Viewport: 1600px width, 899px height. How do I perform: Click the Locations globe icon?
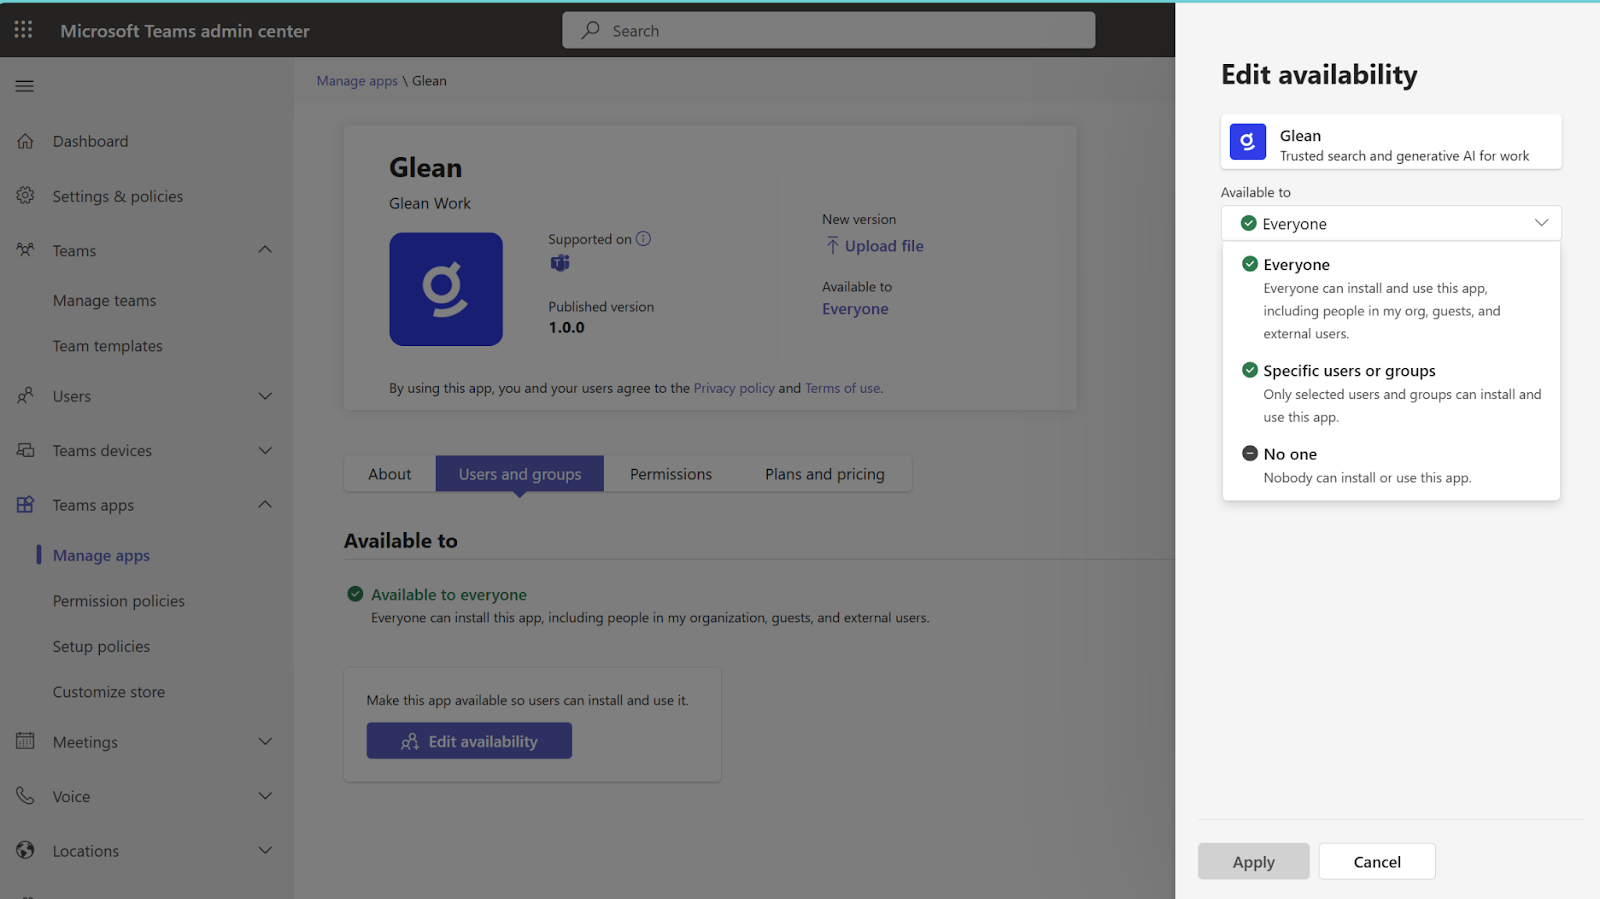click(26, 851)
